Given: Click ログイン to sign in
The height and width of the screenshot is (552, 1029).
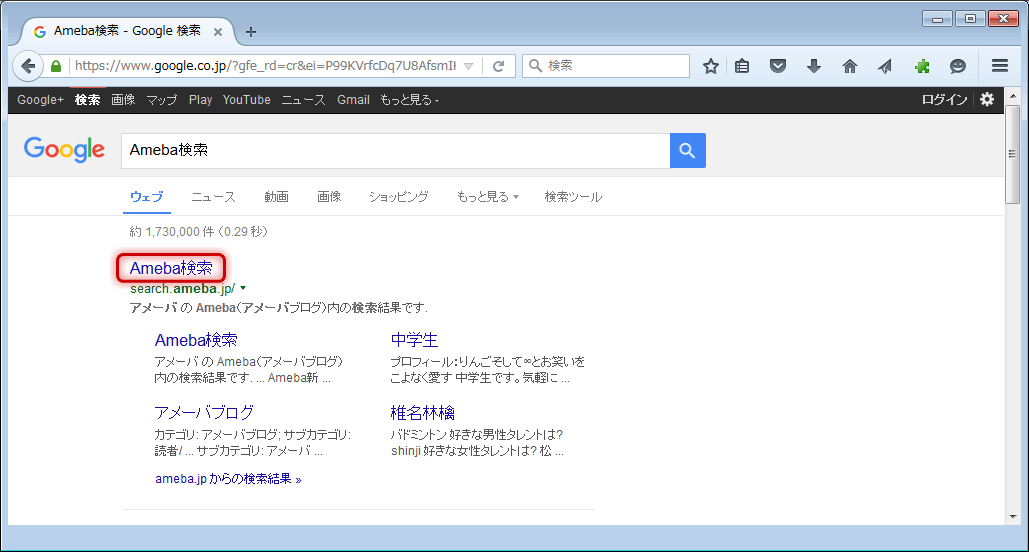Looking at the screenshot, I should click(x=944, y=100).
